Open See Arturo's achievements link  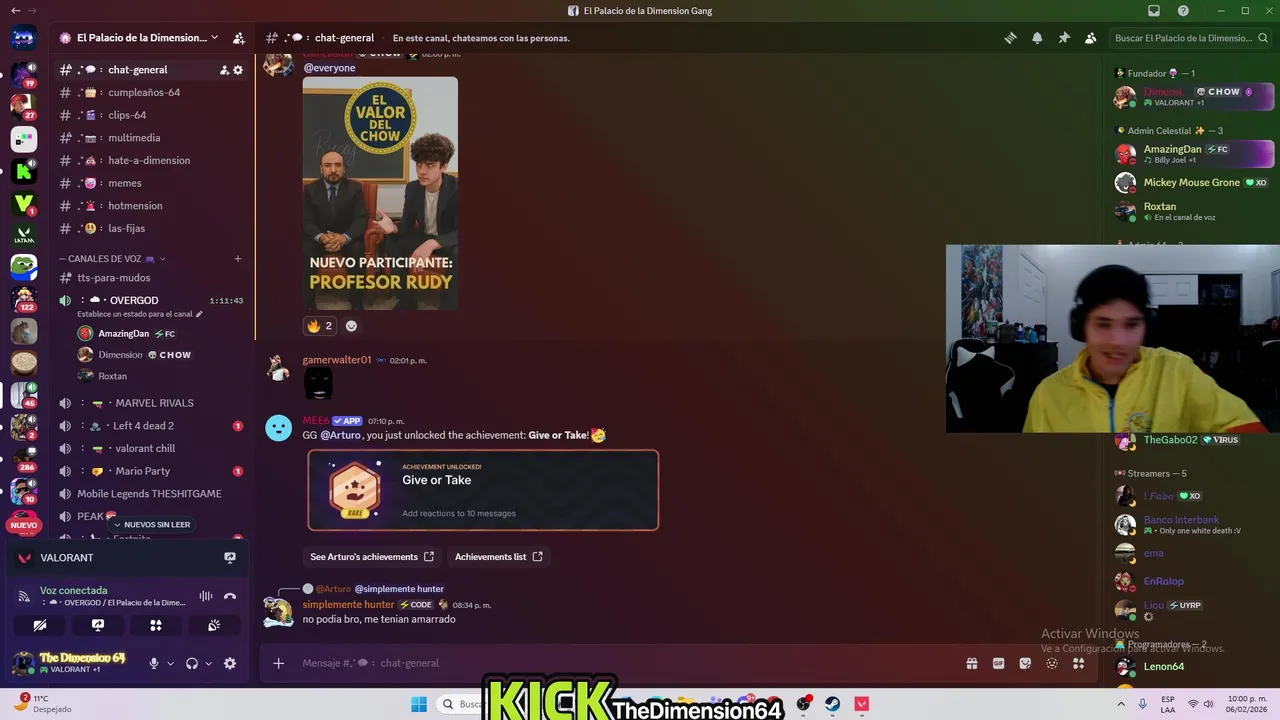point(372,557)
